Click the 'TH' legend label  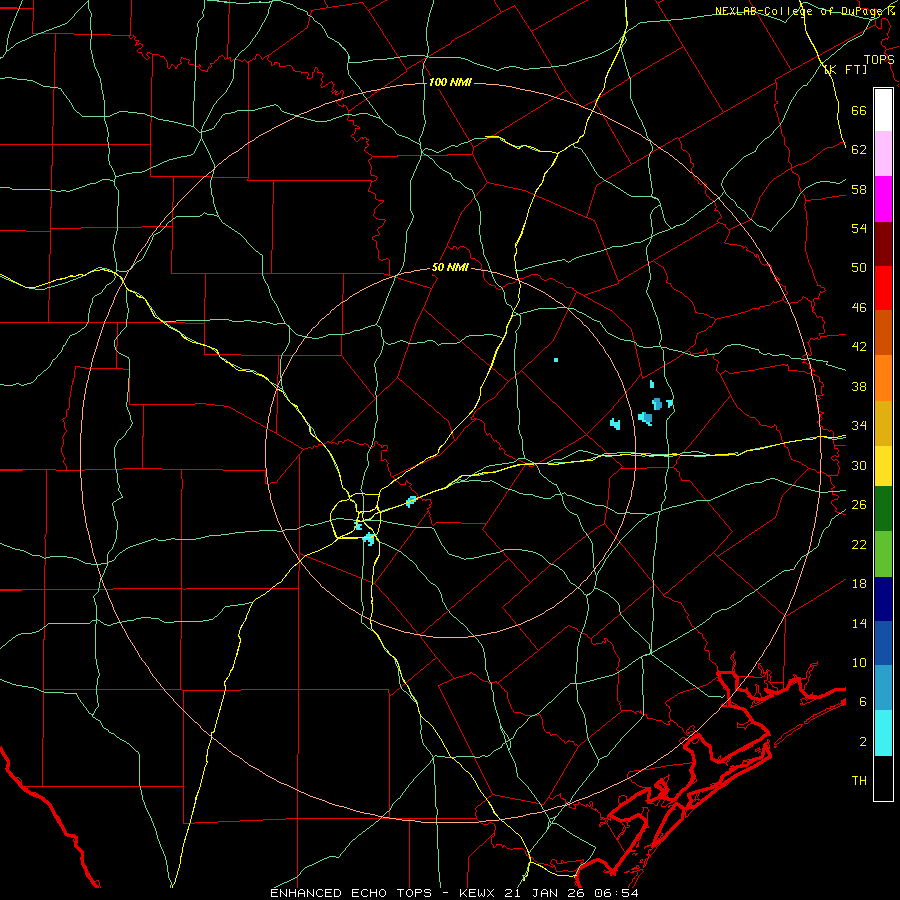(x=859, y=781)
